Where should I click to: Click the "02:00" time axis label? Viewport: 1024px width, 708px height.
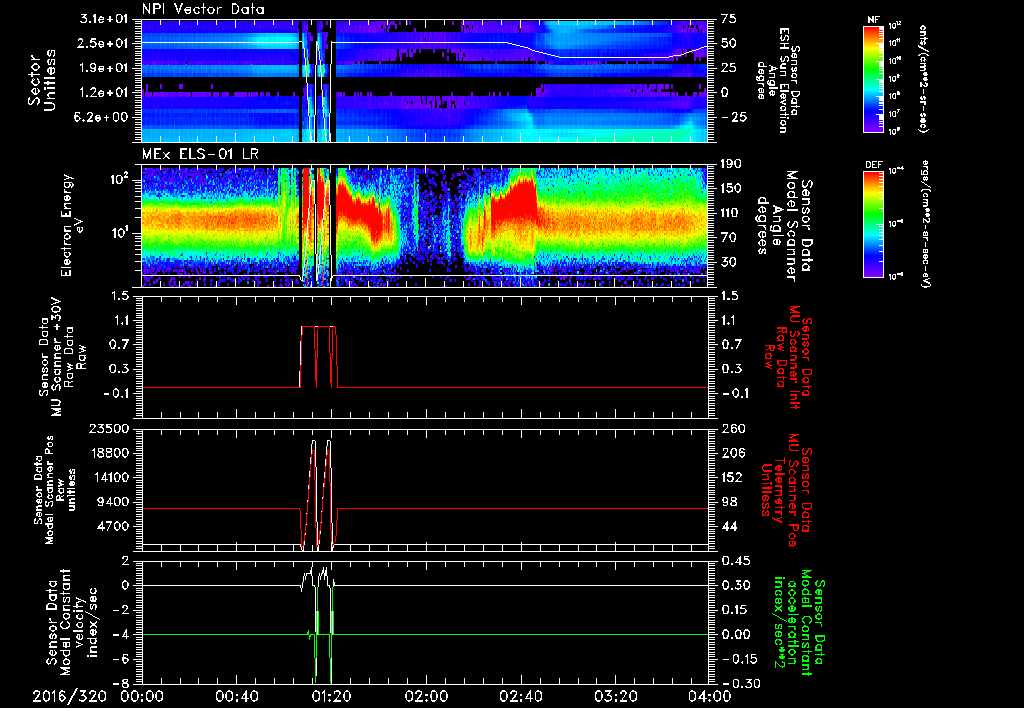click(x=426, y=697)
